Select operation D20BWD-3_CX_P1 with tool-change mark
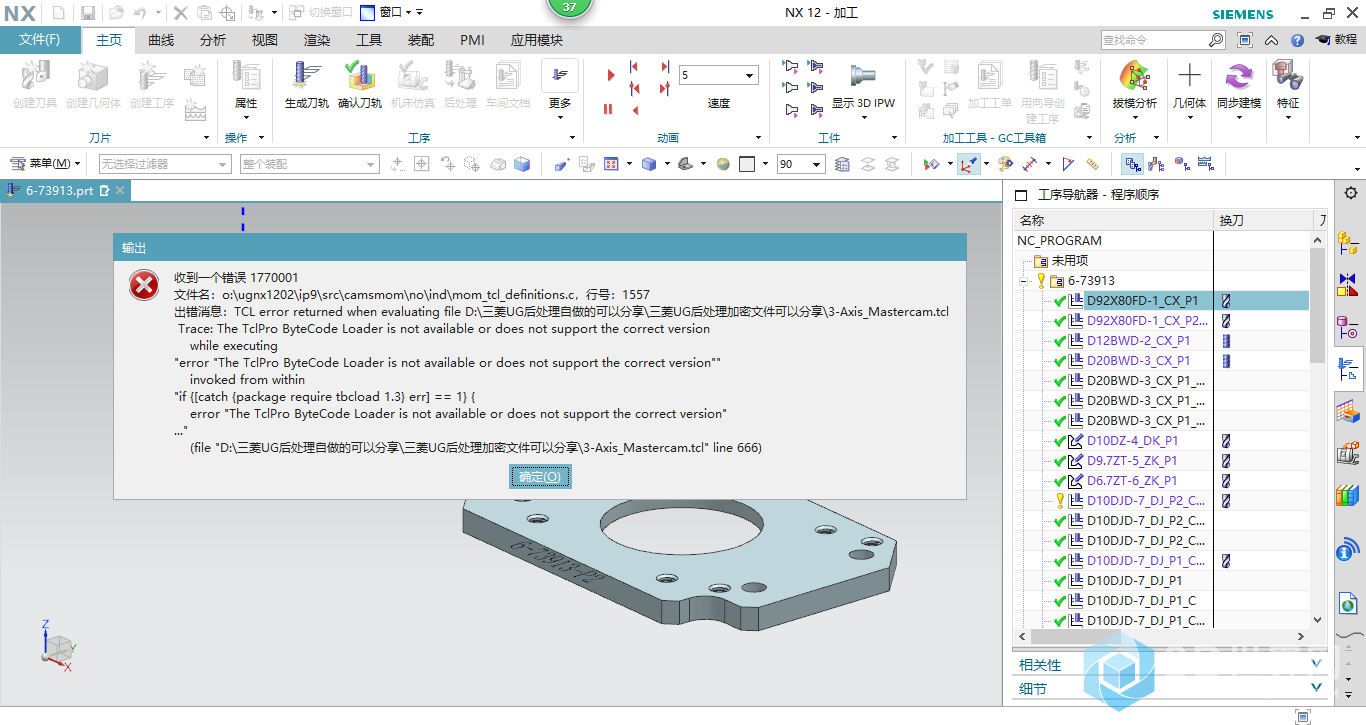This screenshot has height=725, width=1366. click(x=1138, y=360)
